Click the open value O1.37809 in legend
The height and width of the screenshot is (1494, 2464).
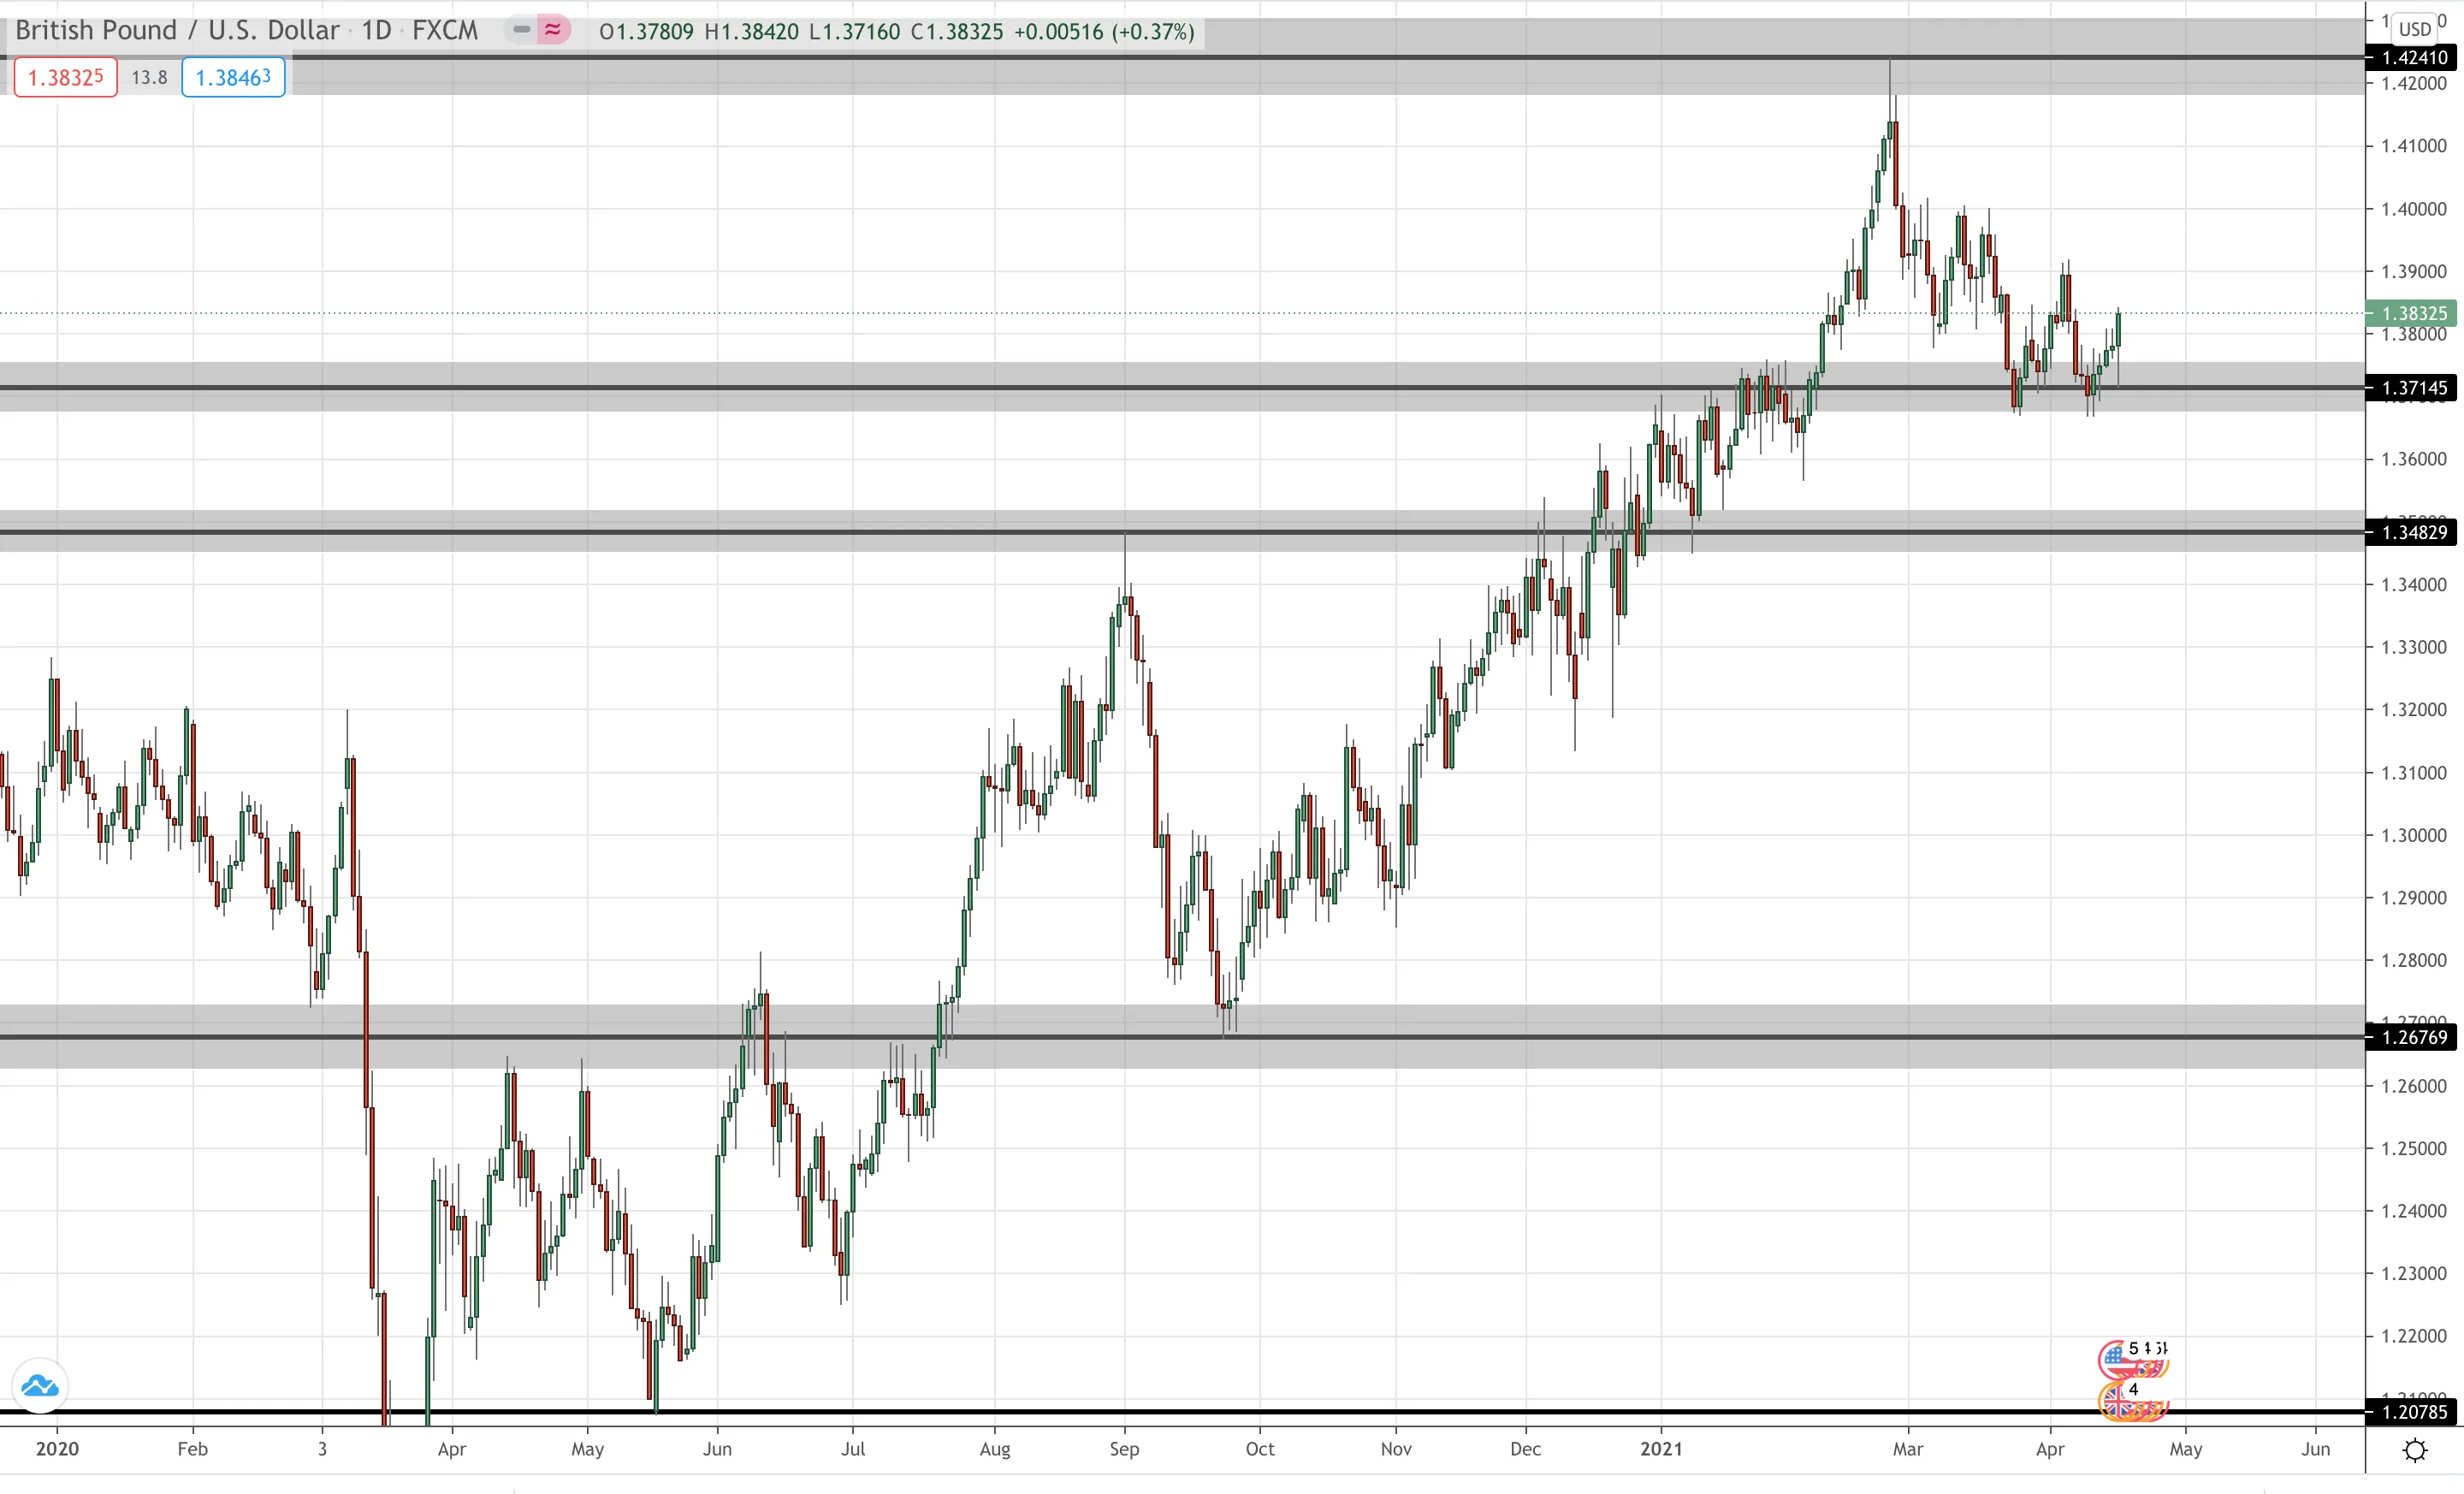click(646, 32)
